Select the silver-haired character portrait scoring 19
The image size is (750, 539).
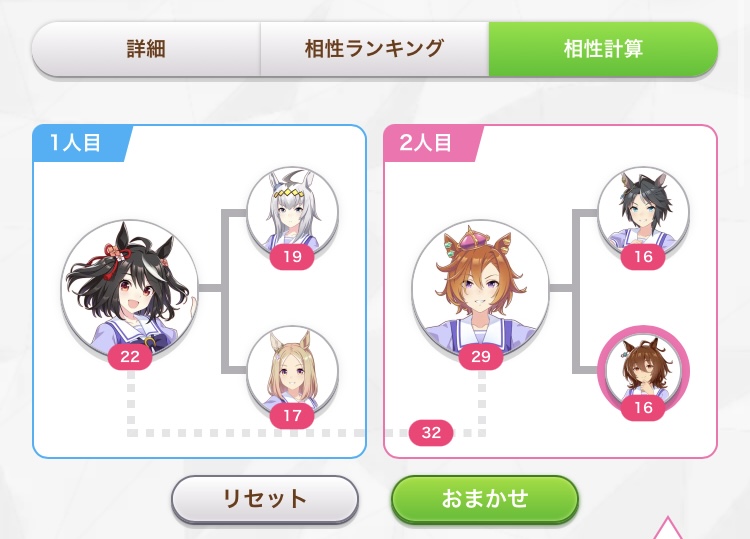pos(292,212)
